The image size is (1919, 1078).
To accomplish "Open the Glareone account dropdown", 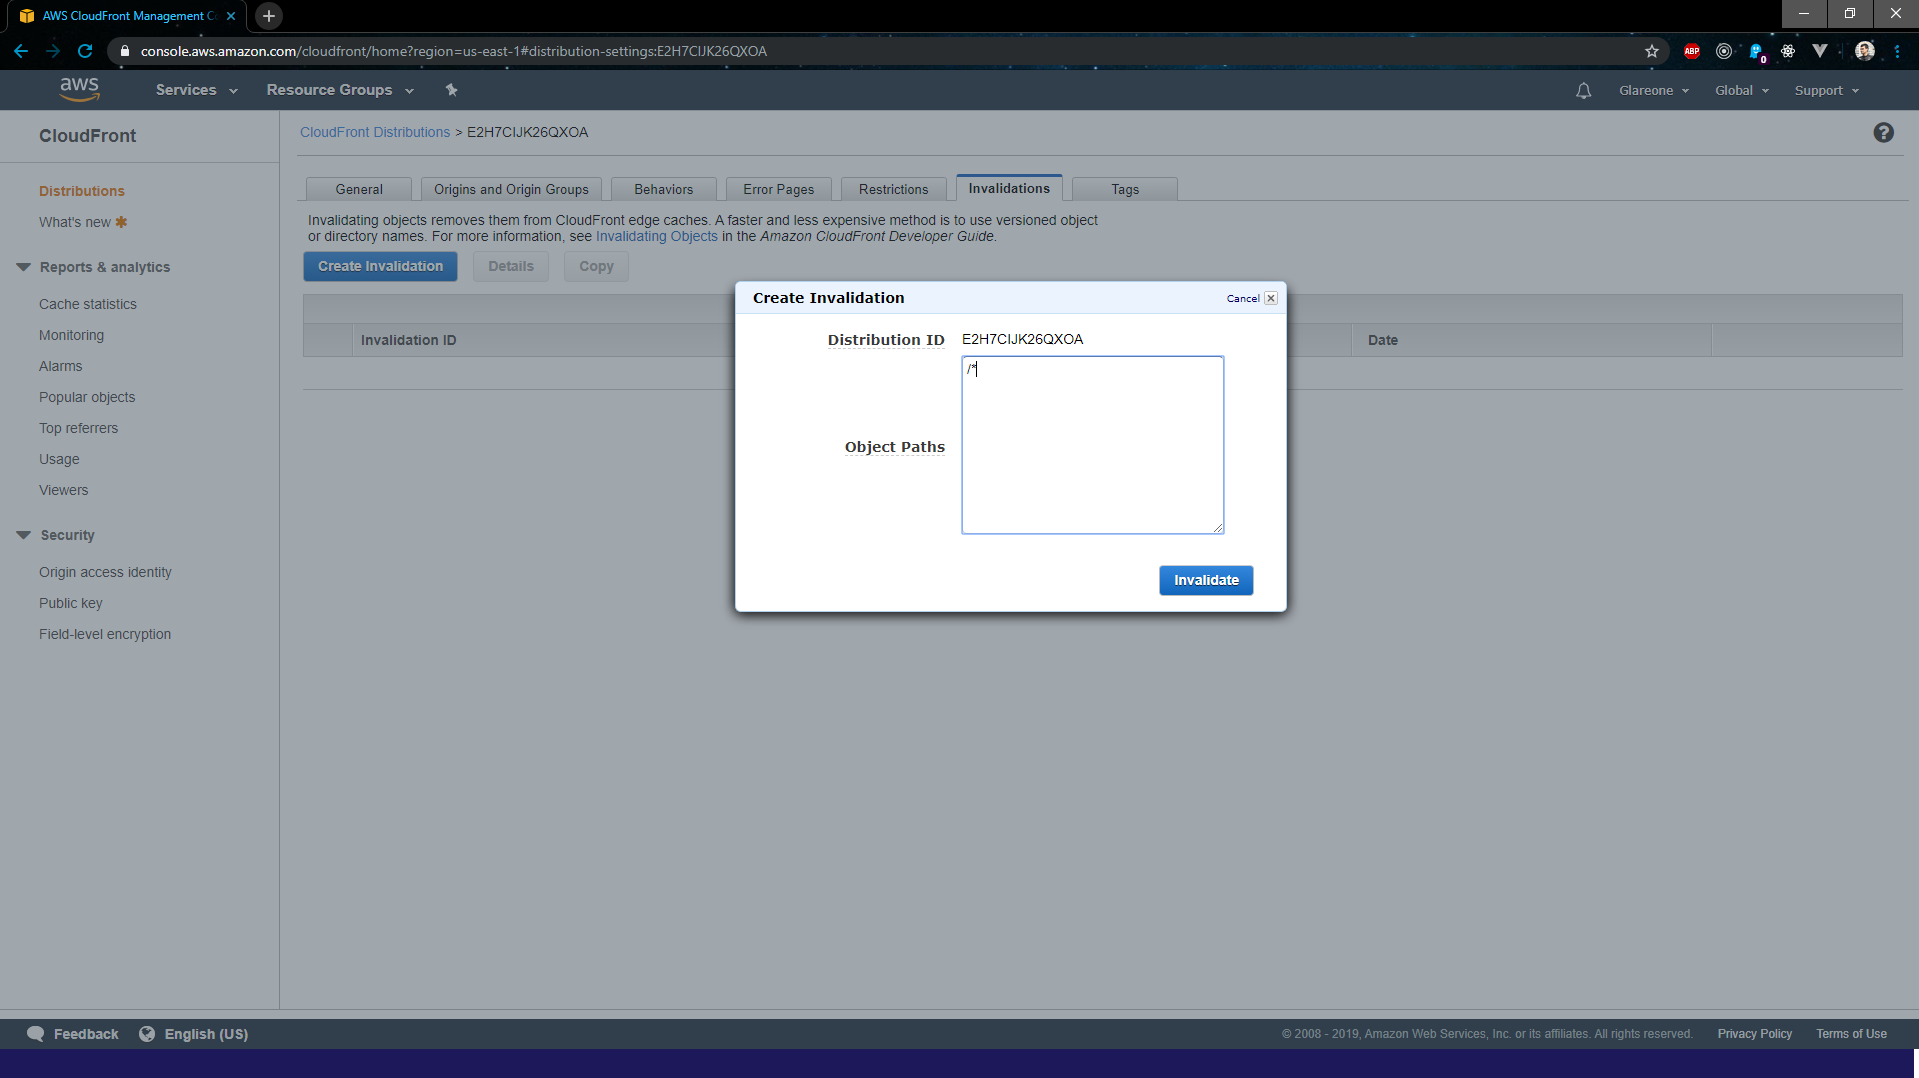I will [1654, 91].
